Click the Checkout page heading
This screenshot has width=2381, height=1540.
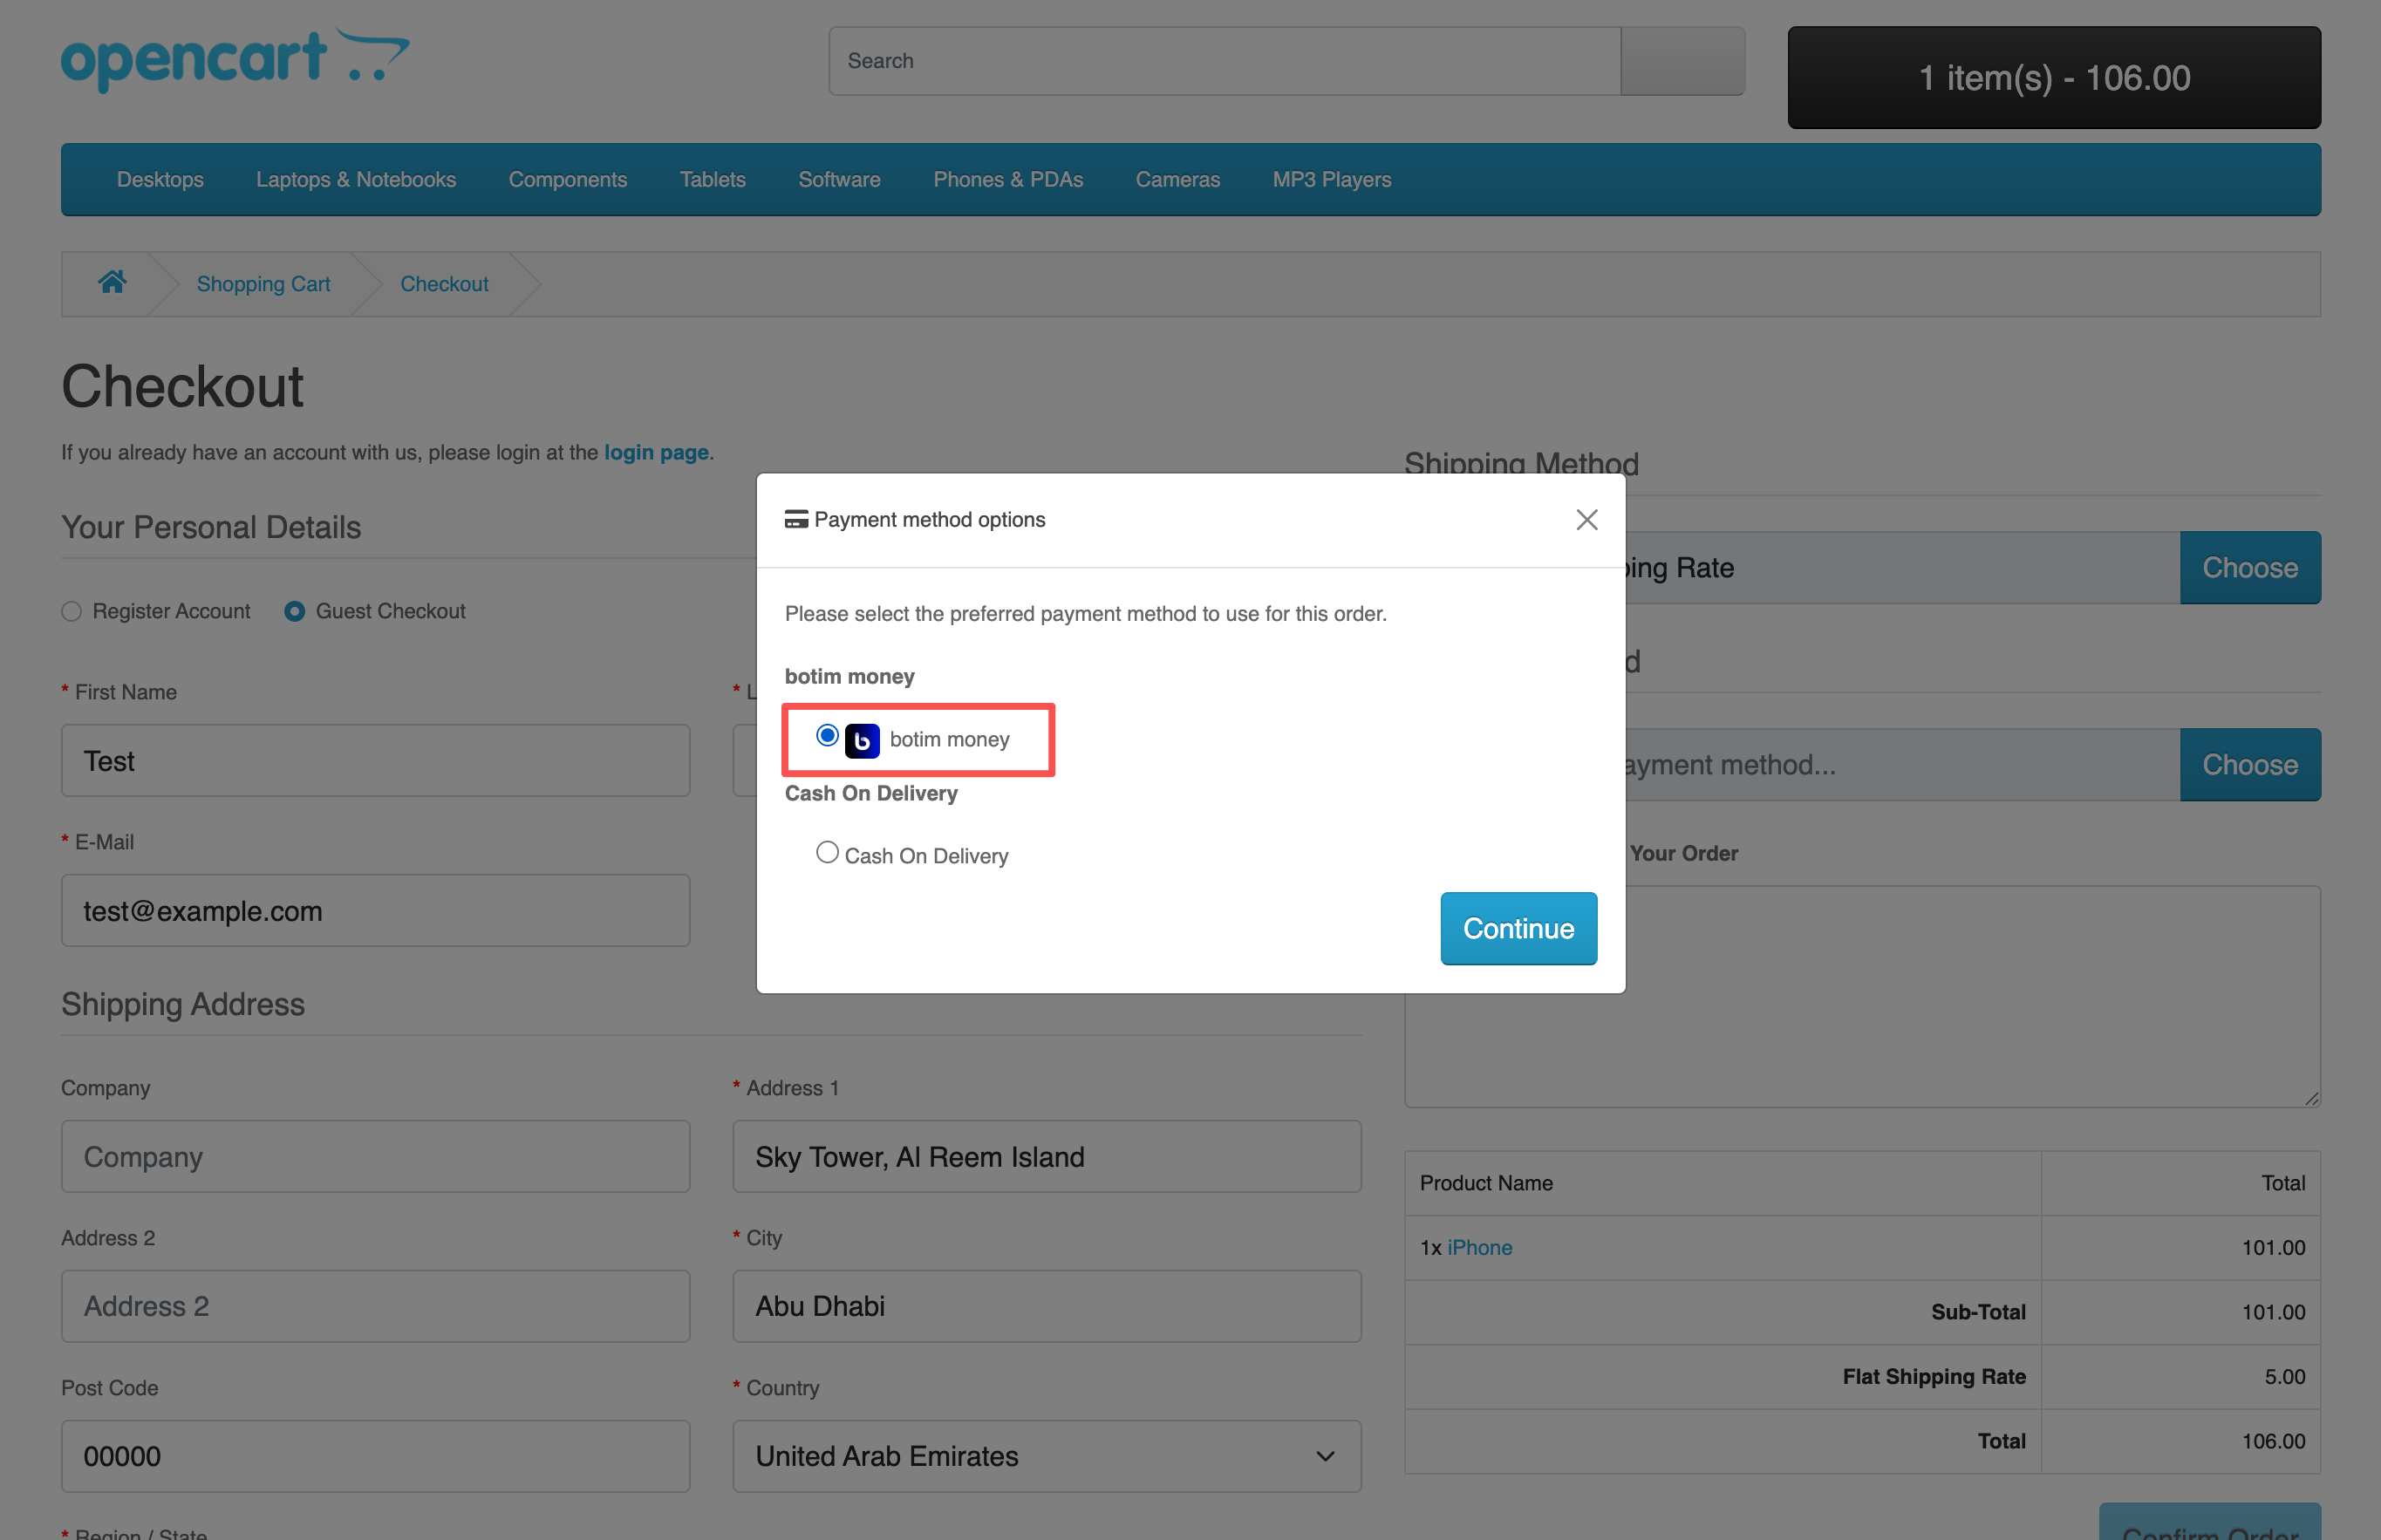[182, 386]
